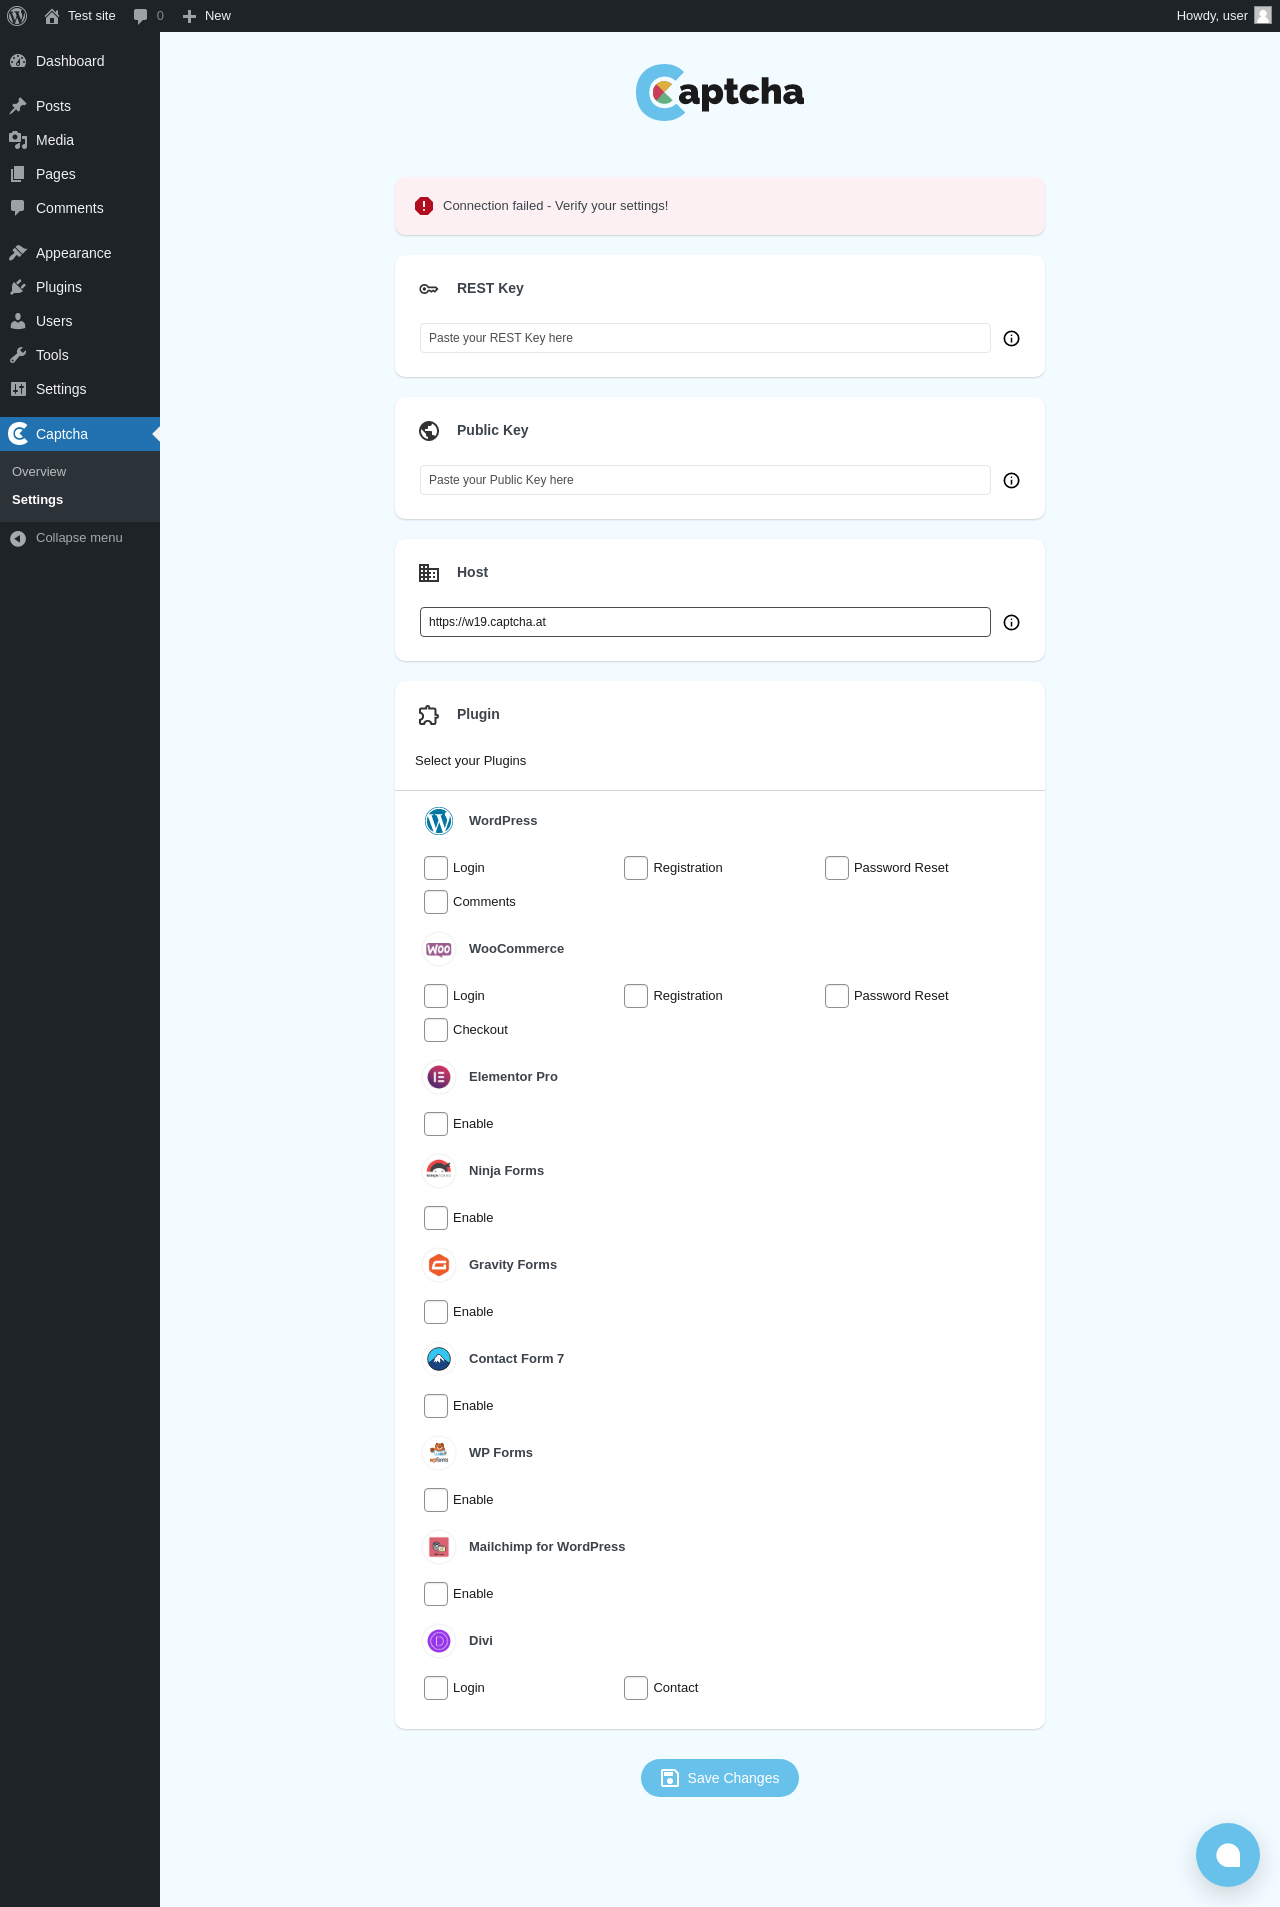
Task: Click the WordPress logo in admin bar
Action: pyautogui.click(x=17, y=16)
